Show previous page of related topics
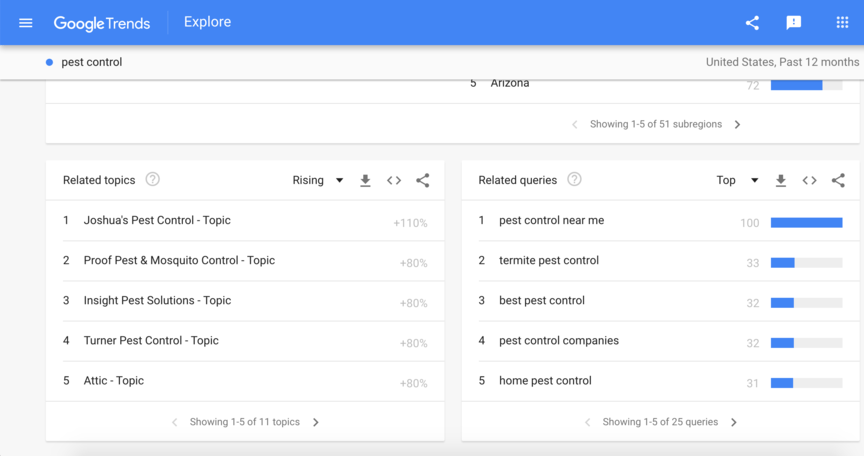864x456 pixels. [175, 422]
